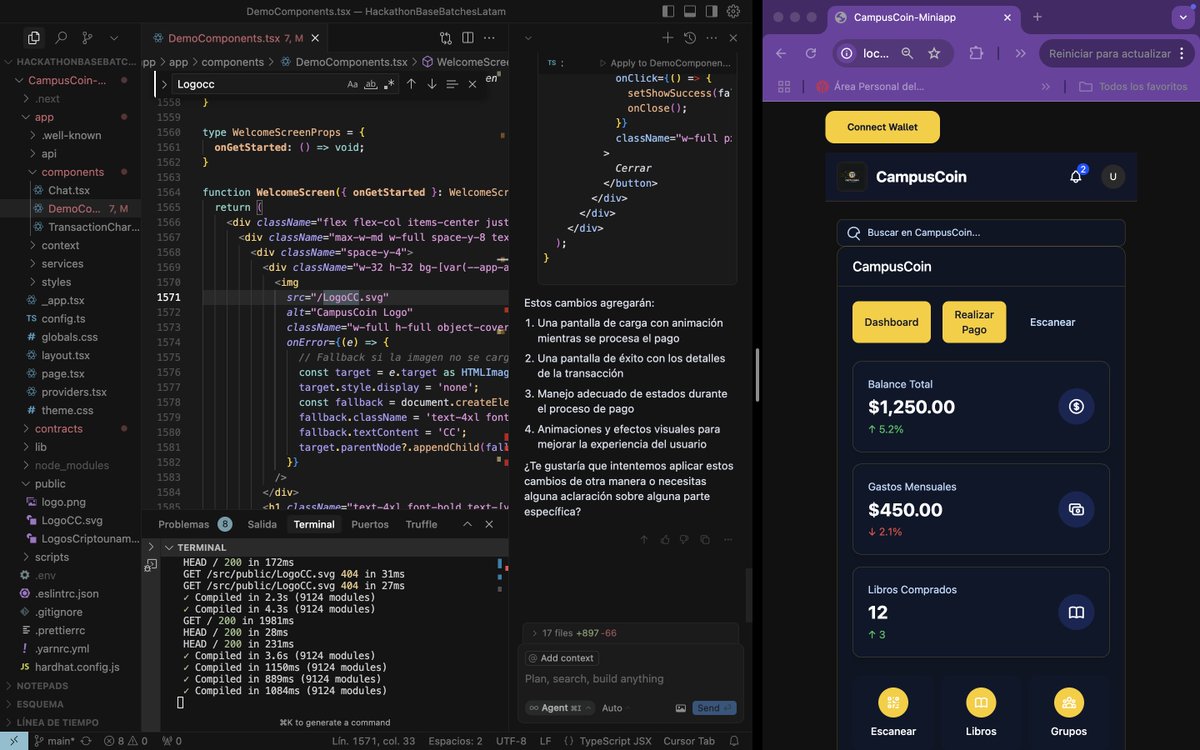This screenshot has height=750, width=1200.
Task: Expand additional sidebar views chevron
Action: (115, 38)
